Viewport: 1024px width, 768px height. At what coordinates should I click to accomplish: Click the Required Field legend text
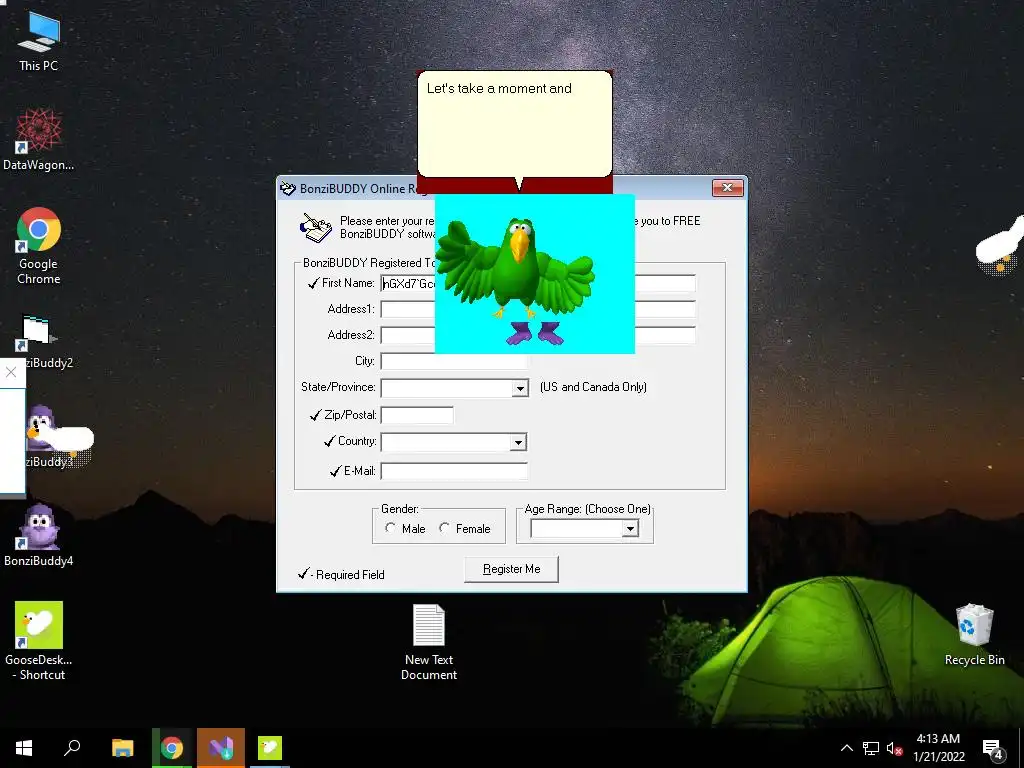pos(350,575)
